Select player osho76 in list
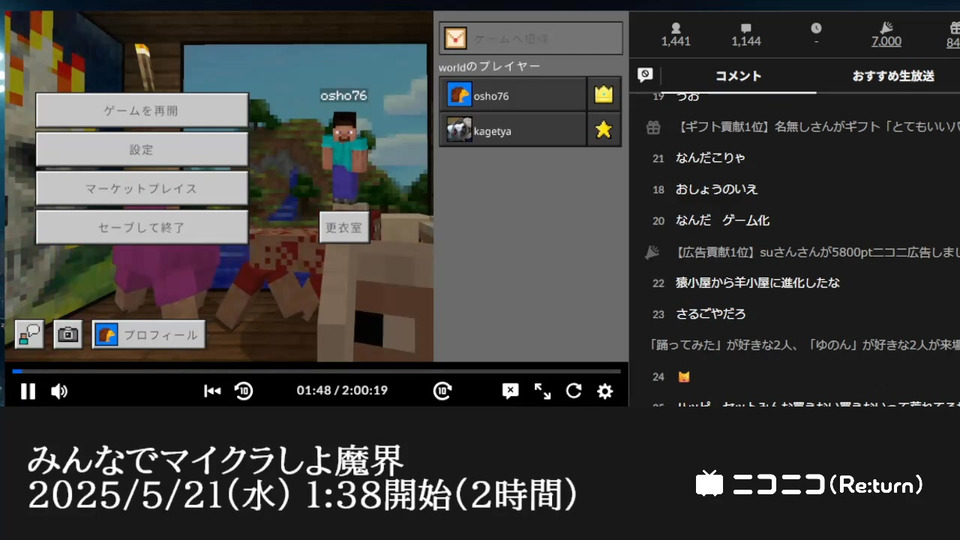The image size is (960, 540). 513,95
